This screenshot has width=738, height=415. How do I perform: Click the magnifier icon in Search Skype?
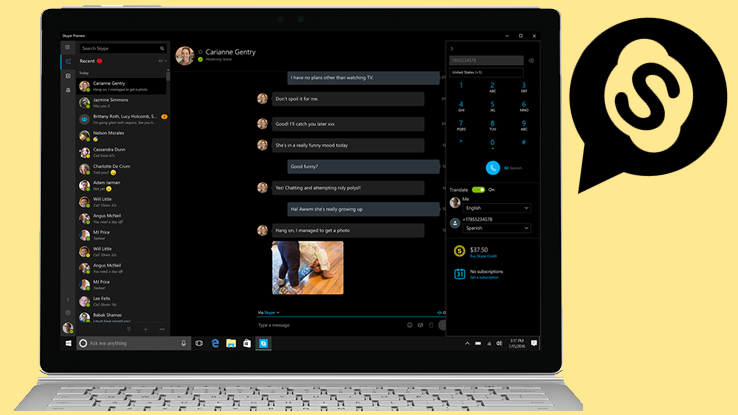(162, 48)
